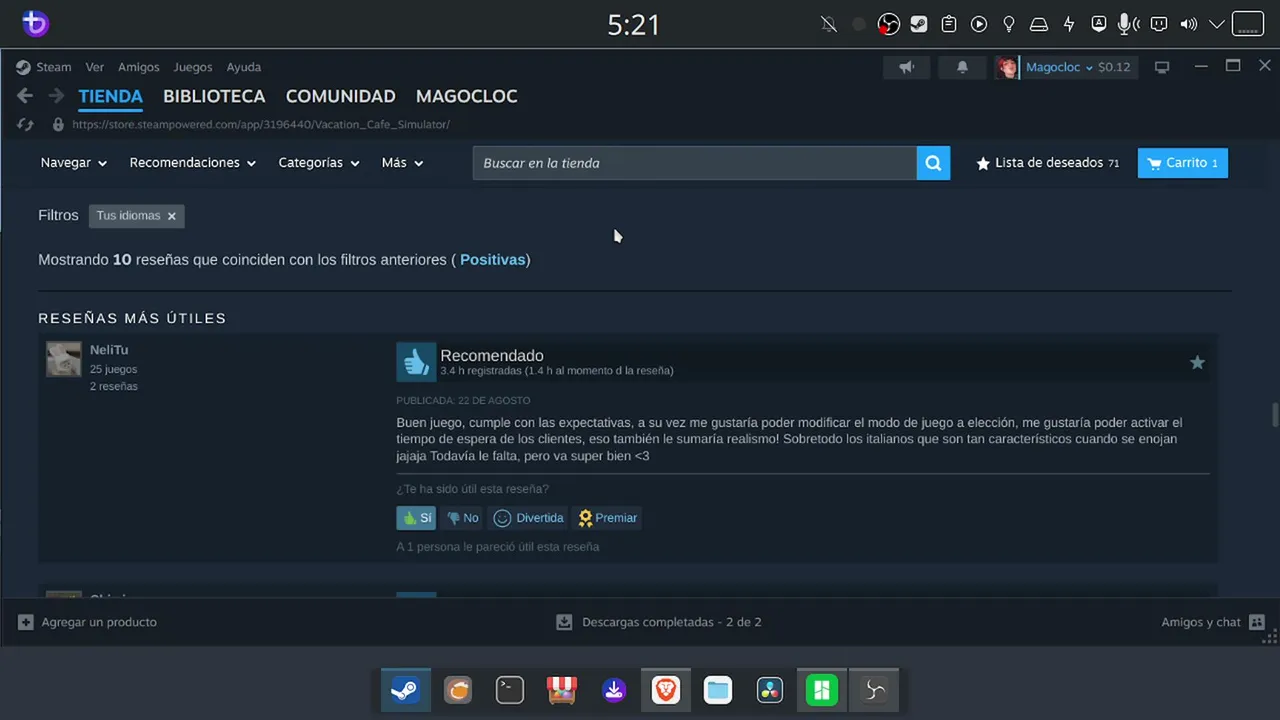Open the keyboard layout tray icon

pos(1099,24)
